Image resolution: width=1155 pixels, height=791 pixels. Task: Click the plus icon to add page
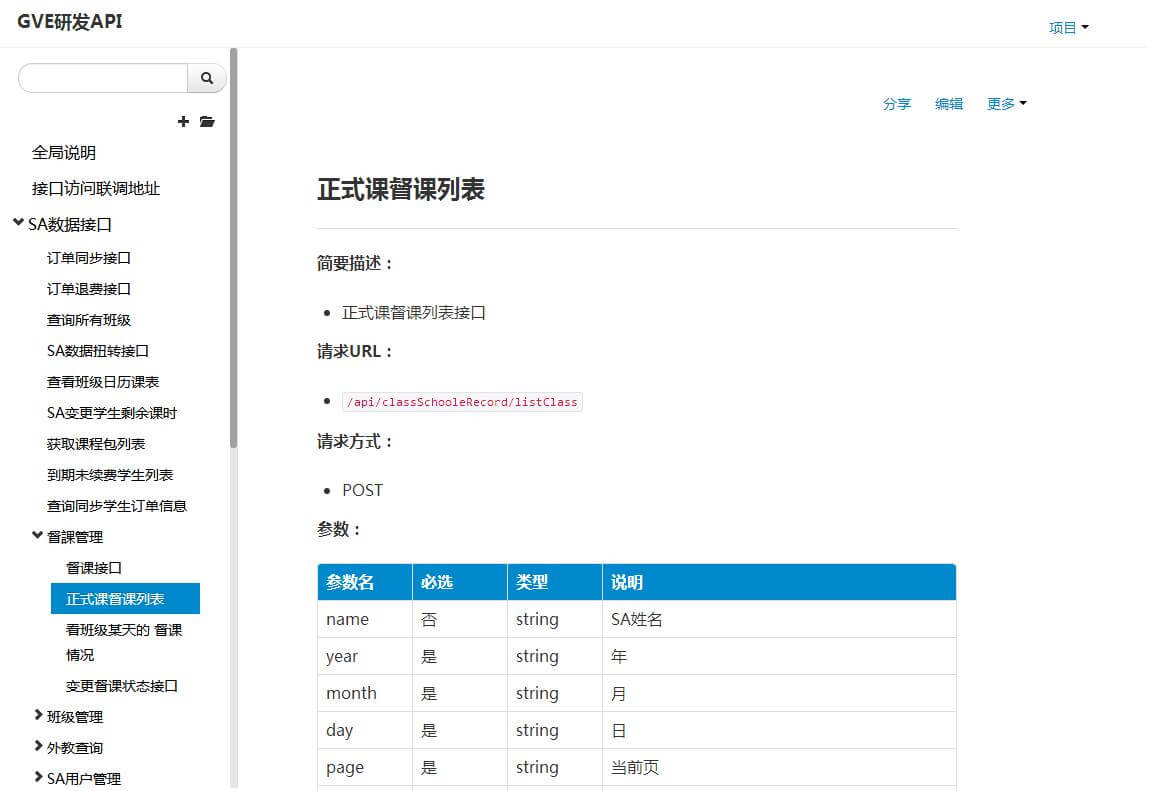[183, 122]
